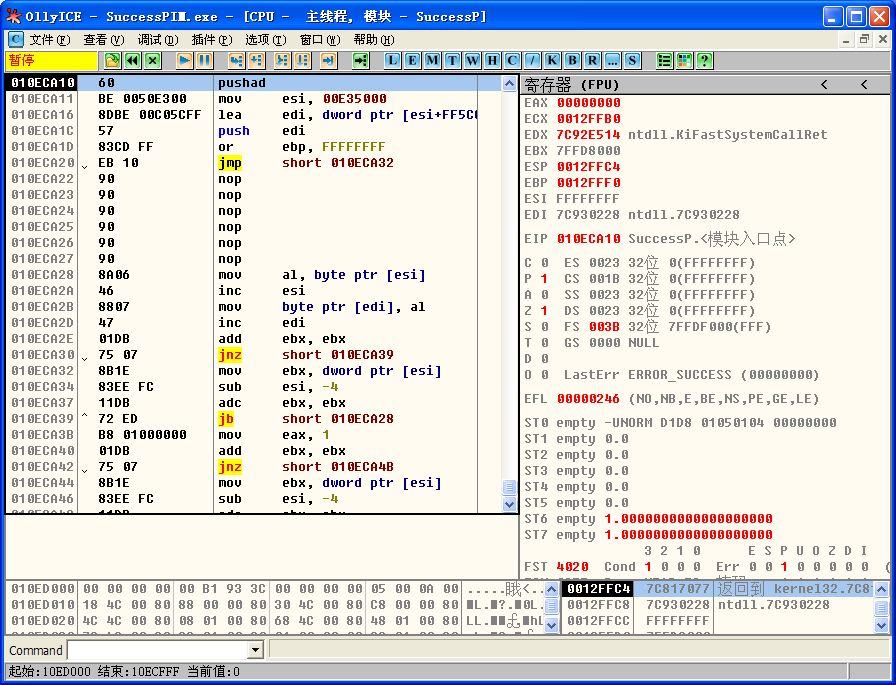Click the first < arrow in registers header
Viewport: 896px width, 685px height.
[824, 85]
